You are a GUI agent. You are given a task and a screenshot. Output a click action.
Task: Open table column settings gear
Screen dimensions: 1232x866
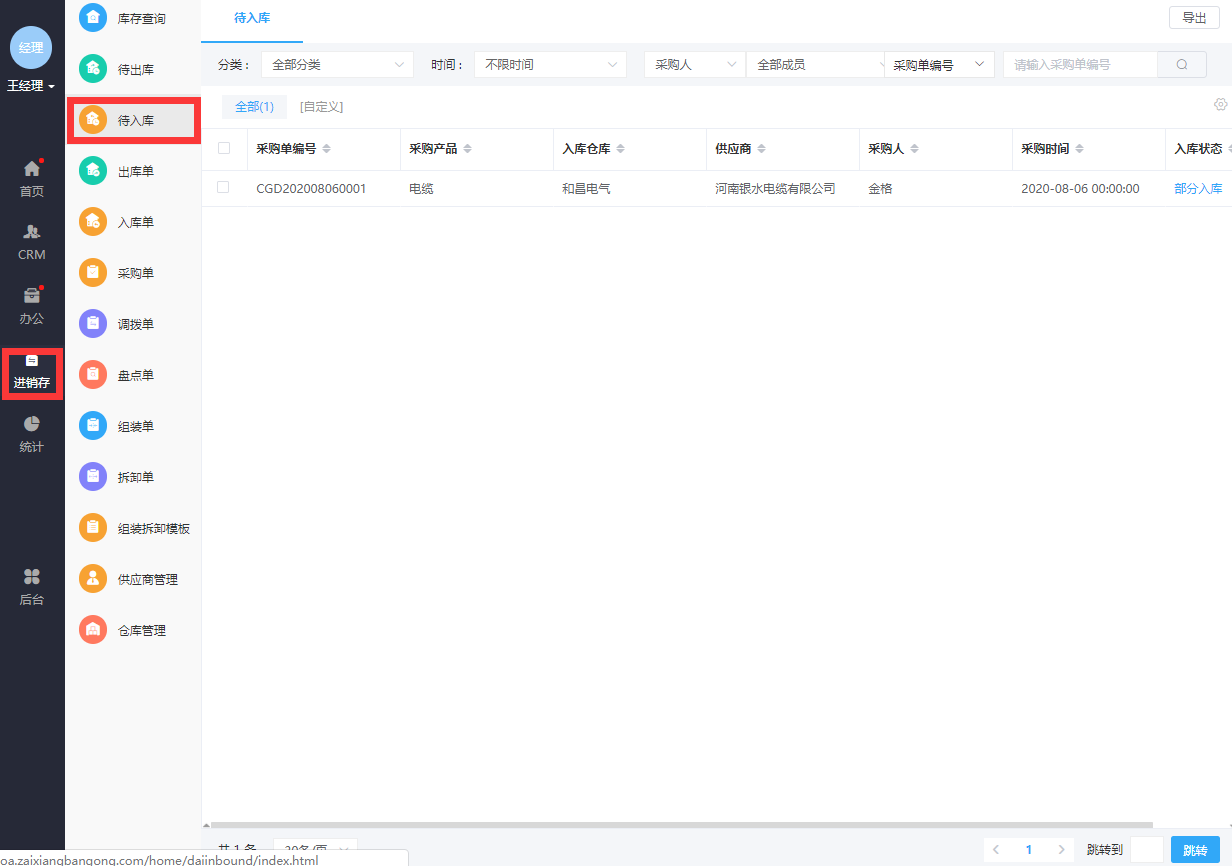coord(1220,105)
